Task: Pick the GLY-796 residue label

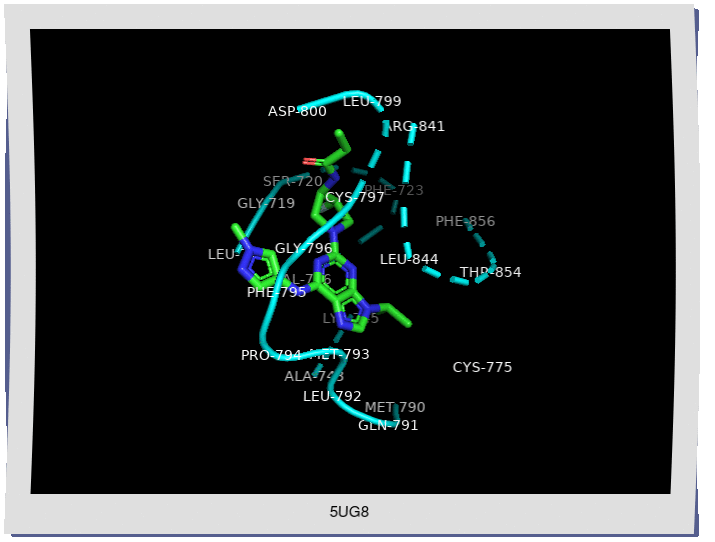Action: click(303, 248)
